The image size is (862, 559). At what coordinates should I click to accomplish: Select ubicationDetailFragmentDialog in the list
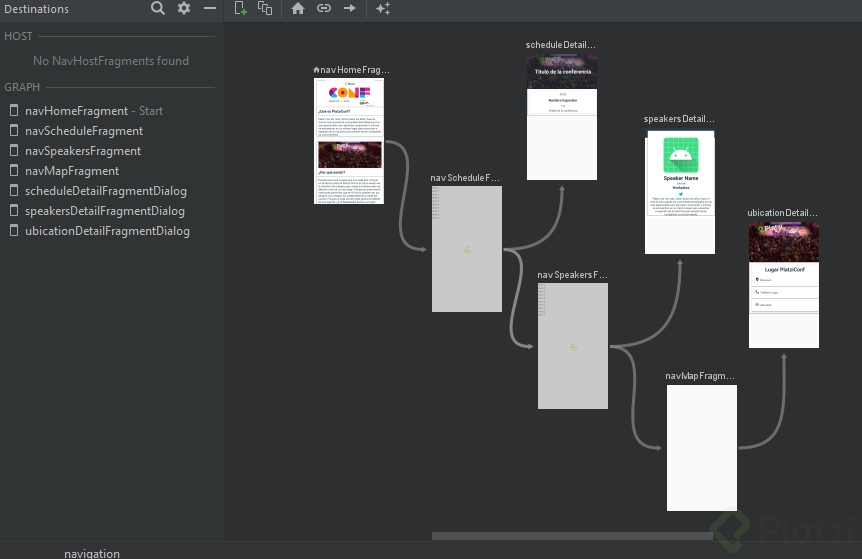107,231
